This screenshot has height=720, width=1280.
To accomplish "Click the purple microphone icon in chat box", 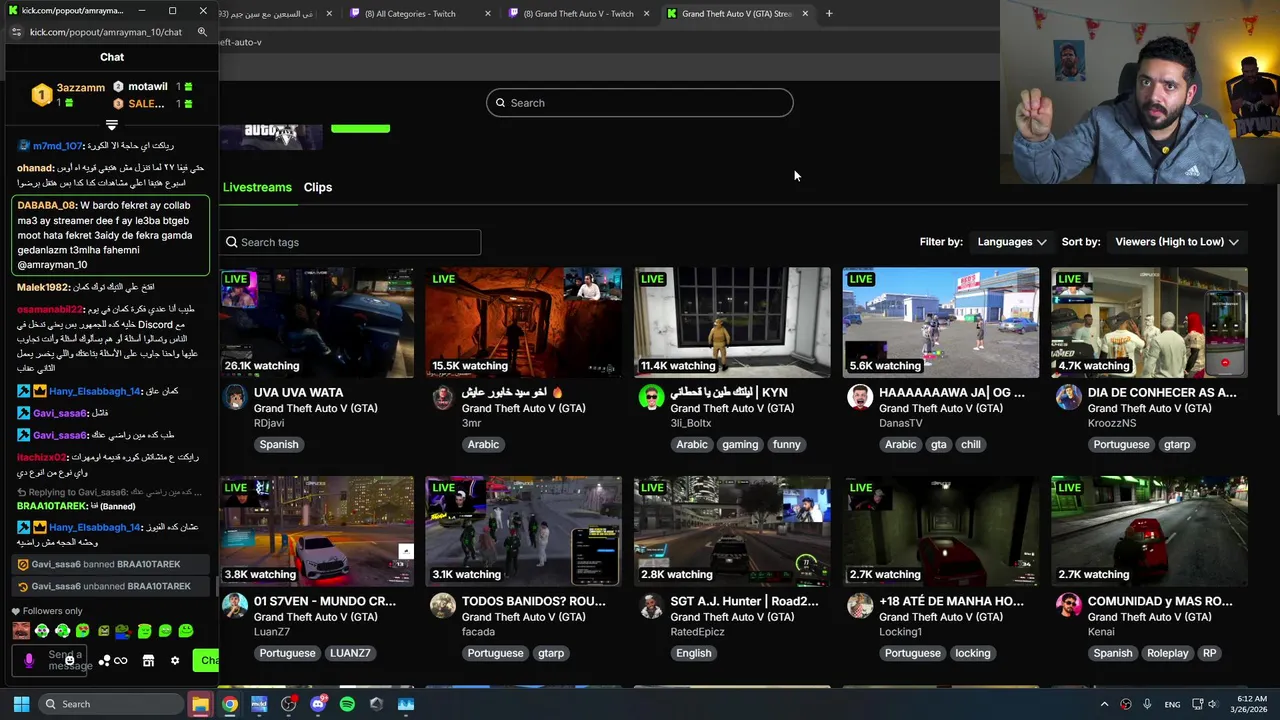I will pos(29,661).
